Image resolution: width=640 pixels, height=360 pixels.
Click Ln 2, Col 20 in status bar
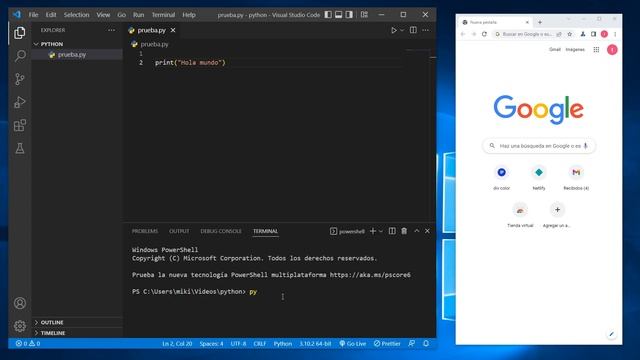177,344
